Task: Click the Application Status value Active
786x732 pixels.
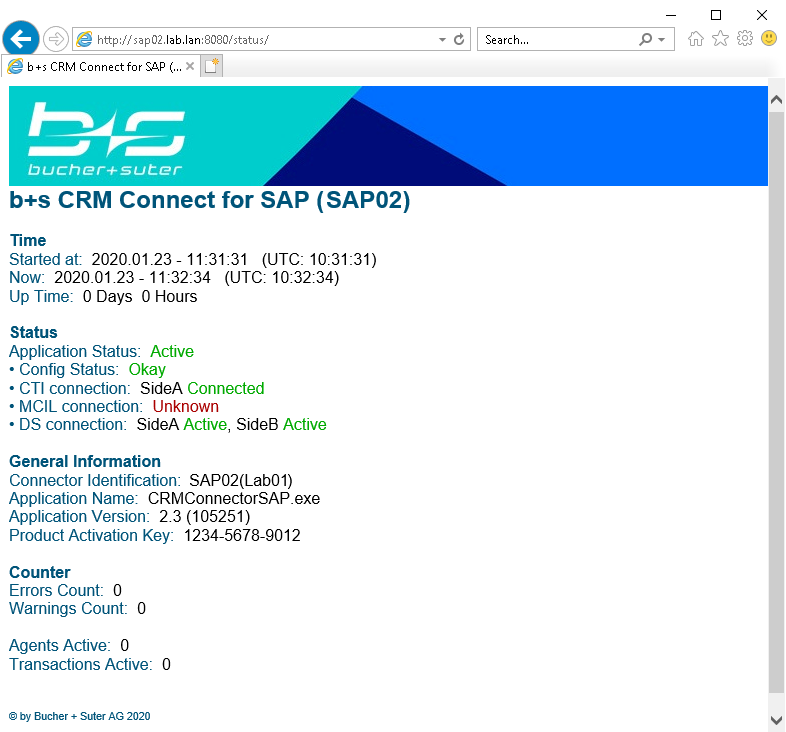Action: click(x=172, y=351)
